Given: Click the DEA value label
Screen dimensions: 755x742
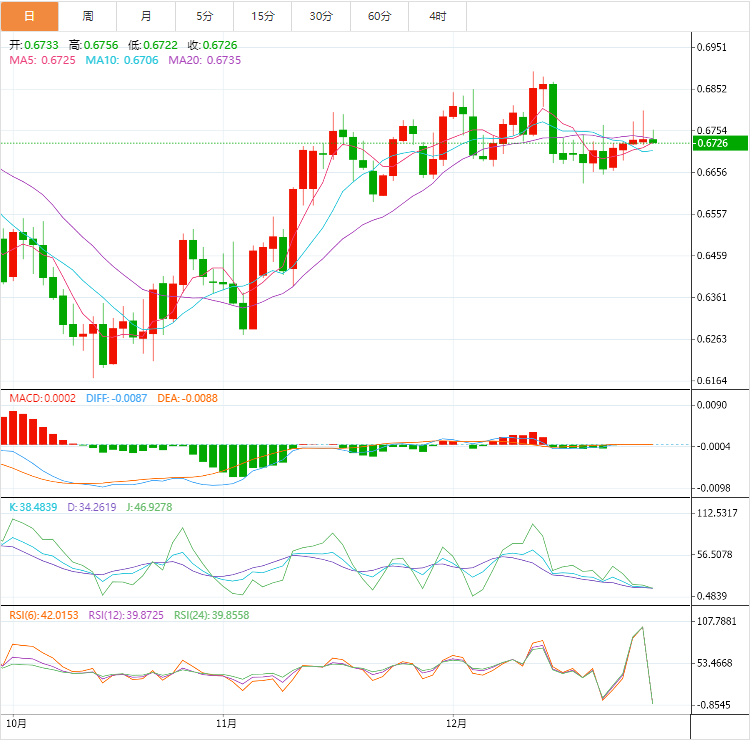Looking at the screenshot, I should (186, 398).
